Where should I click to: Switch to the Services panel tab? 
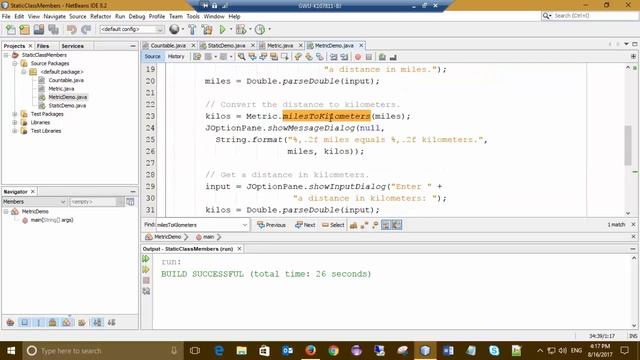pos(73,46)
